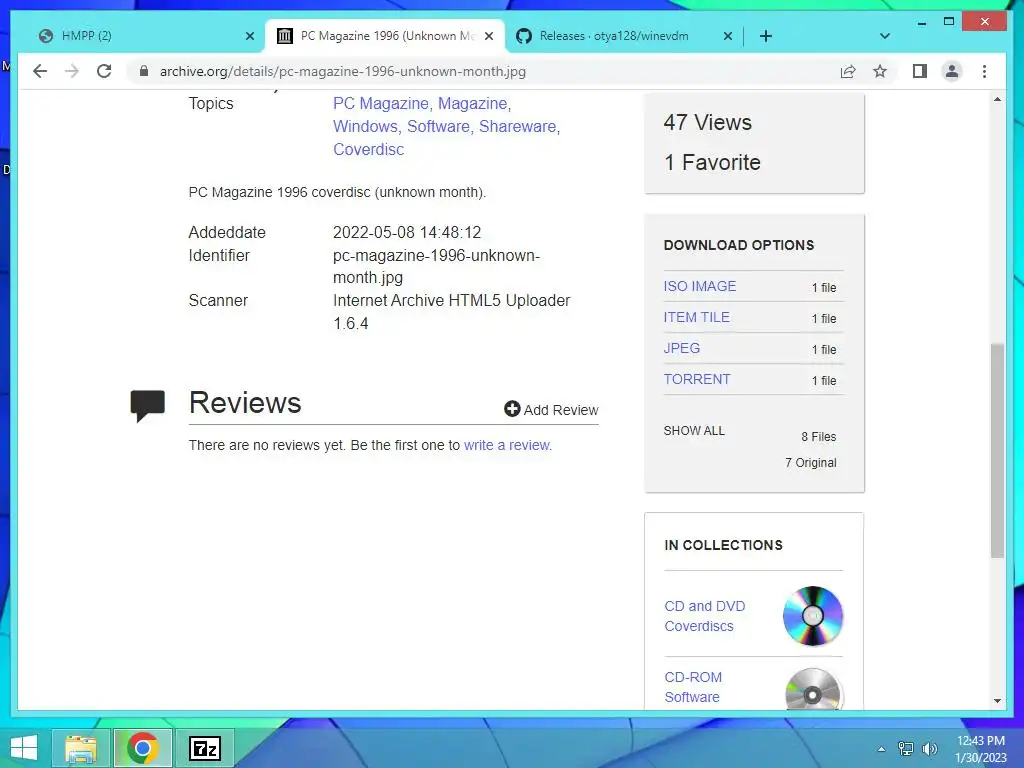Follow the 'write a review' link
The image size is (1024, 768).
(x=507, y=445)
